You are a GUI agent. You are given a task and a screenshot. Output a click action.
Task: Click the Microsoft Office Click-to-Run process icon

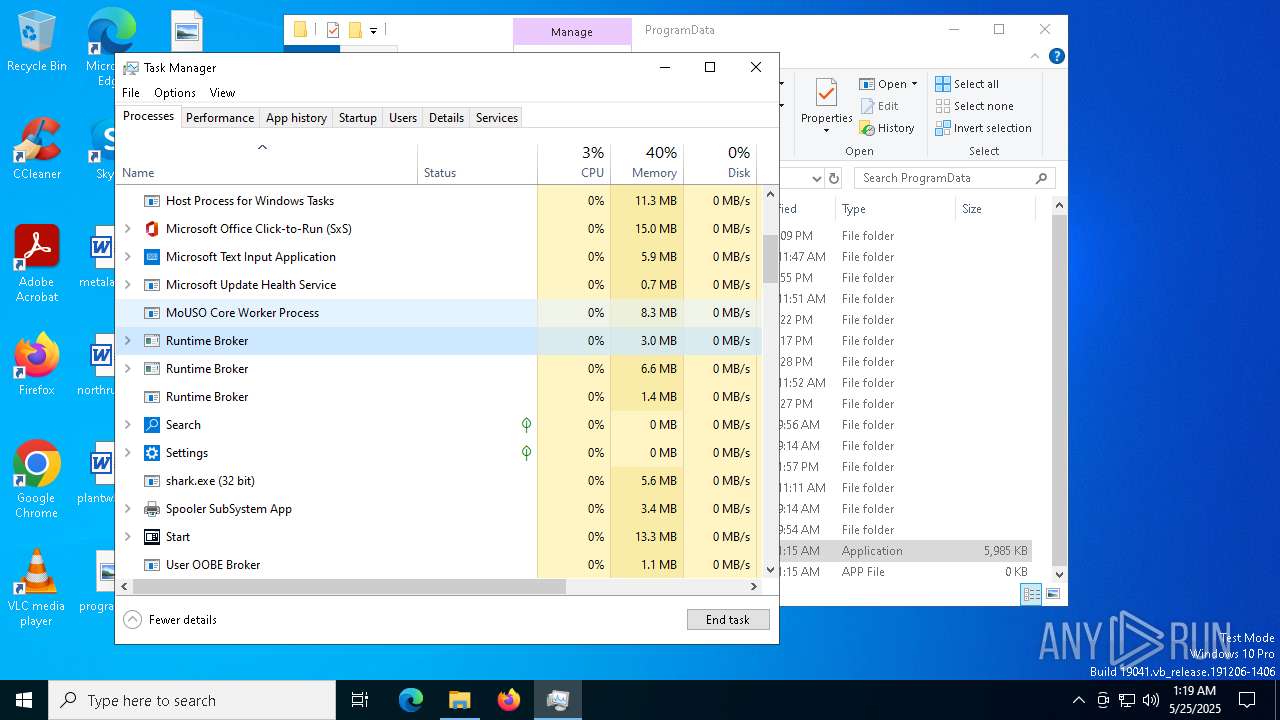tap(152, 229)
